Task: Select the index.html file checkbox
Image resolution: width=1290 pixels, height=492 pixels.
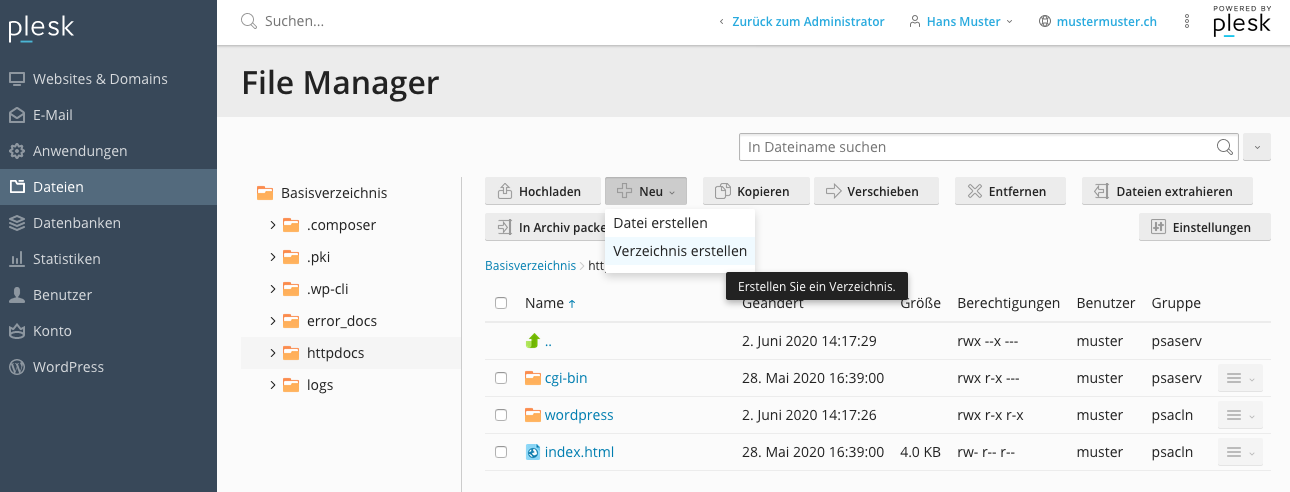Action: (501, 452)
